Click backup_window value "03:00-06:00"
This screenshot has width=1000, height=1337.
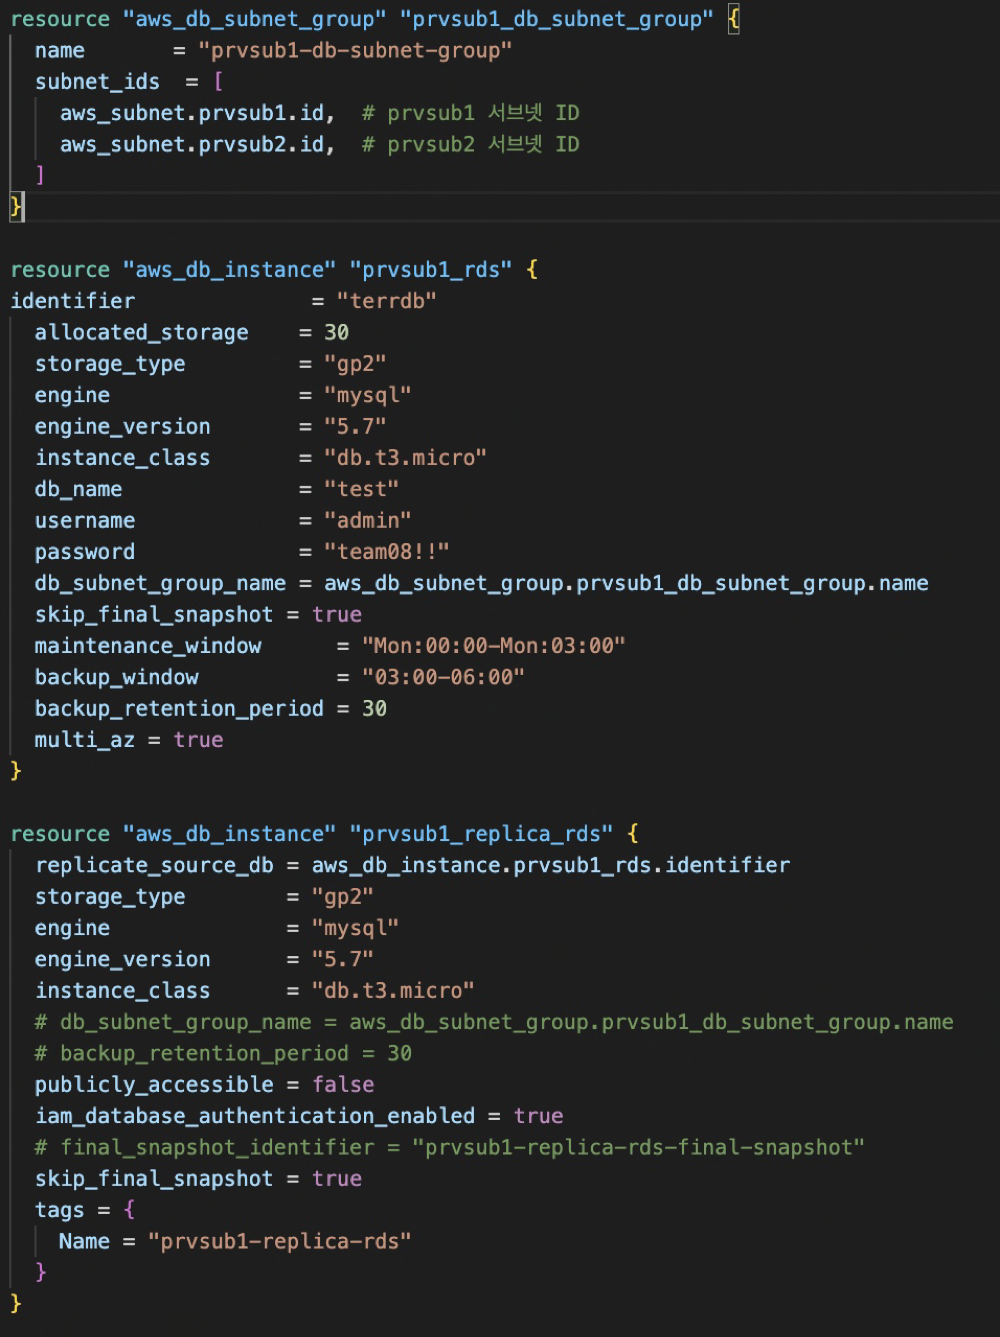(x=443, y=677)
